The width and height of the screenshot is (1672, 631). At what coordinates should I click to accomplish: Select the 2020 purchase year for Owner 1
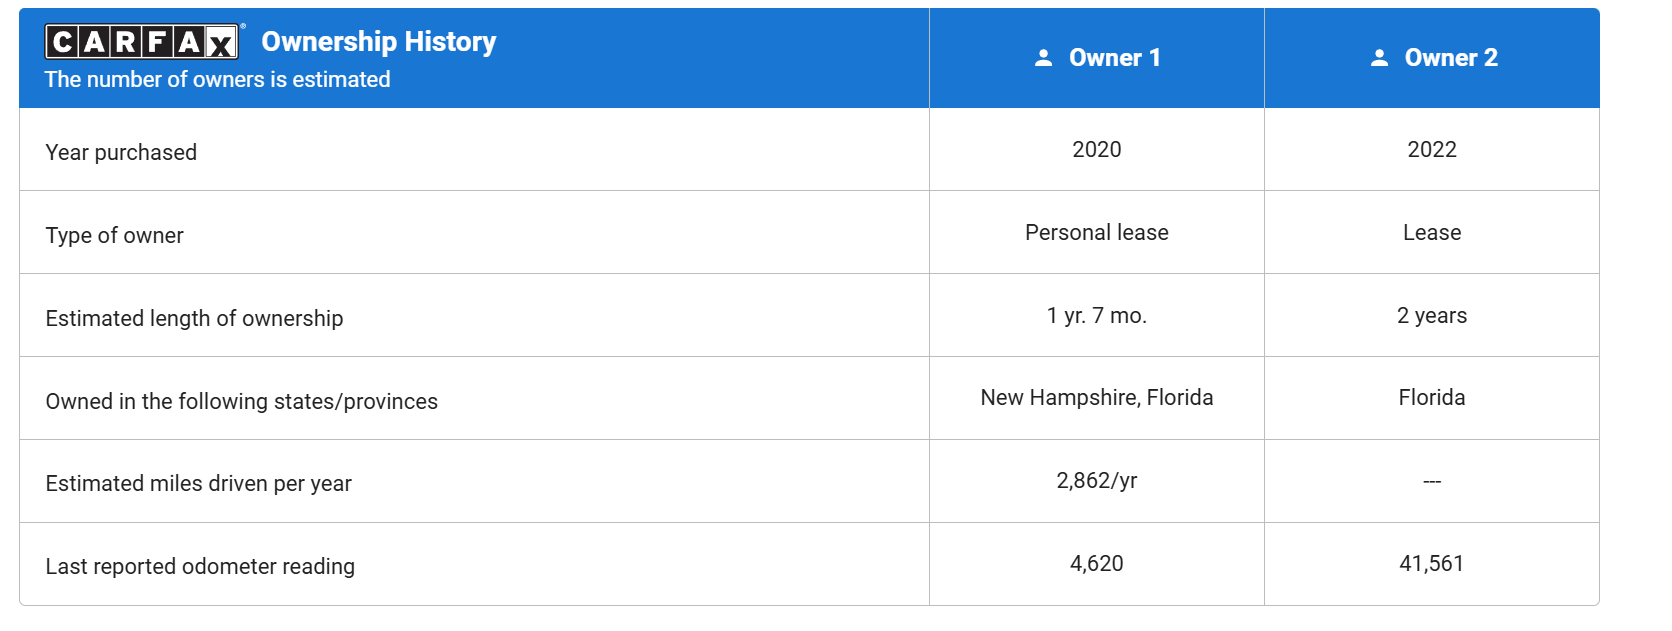pyautogui.click(x=1097, y=149)
